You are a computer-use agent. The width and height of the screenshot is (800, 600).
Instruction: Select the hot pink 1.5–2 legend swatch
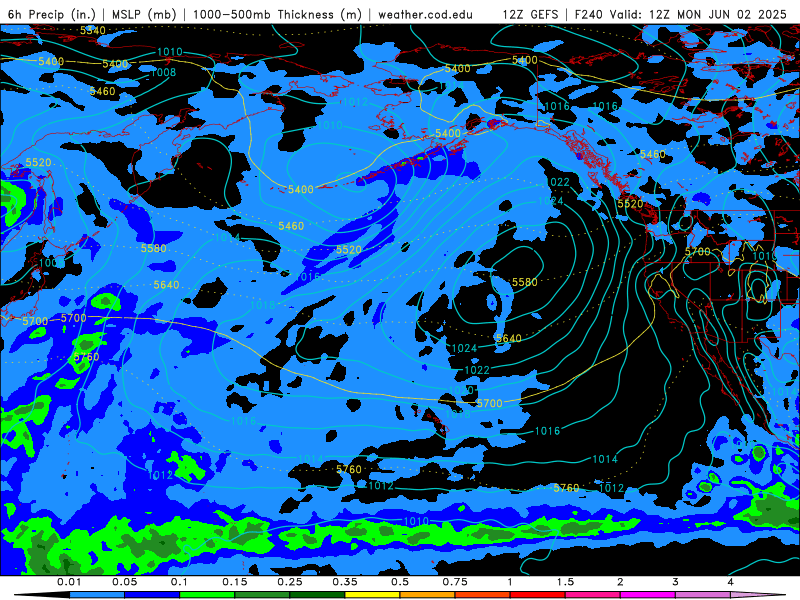point(593,595)
